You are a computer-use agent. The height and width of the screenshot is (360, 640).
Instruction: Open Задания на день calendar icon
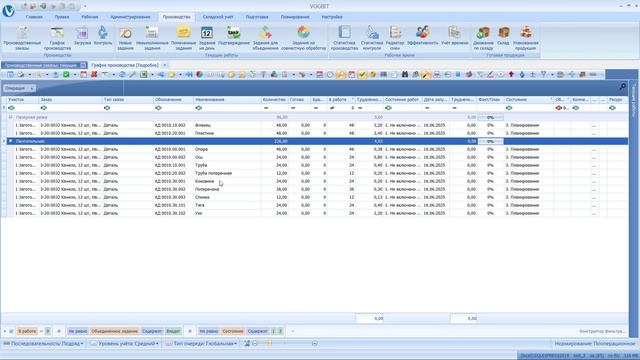(207, 38)
